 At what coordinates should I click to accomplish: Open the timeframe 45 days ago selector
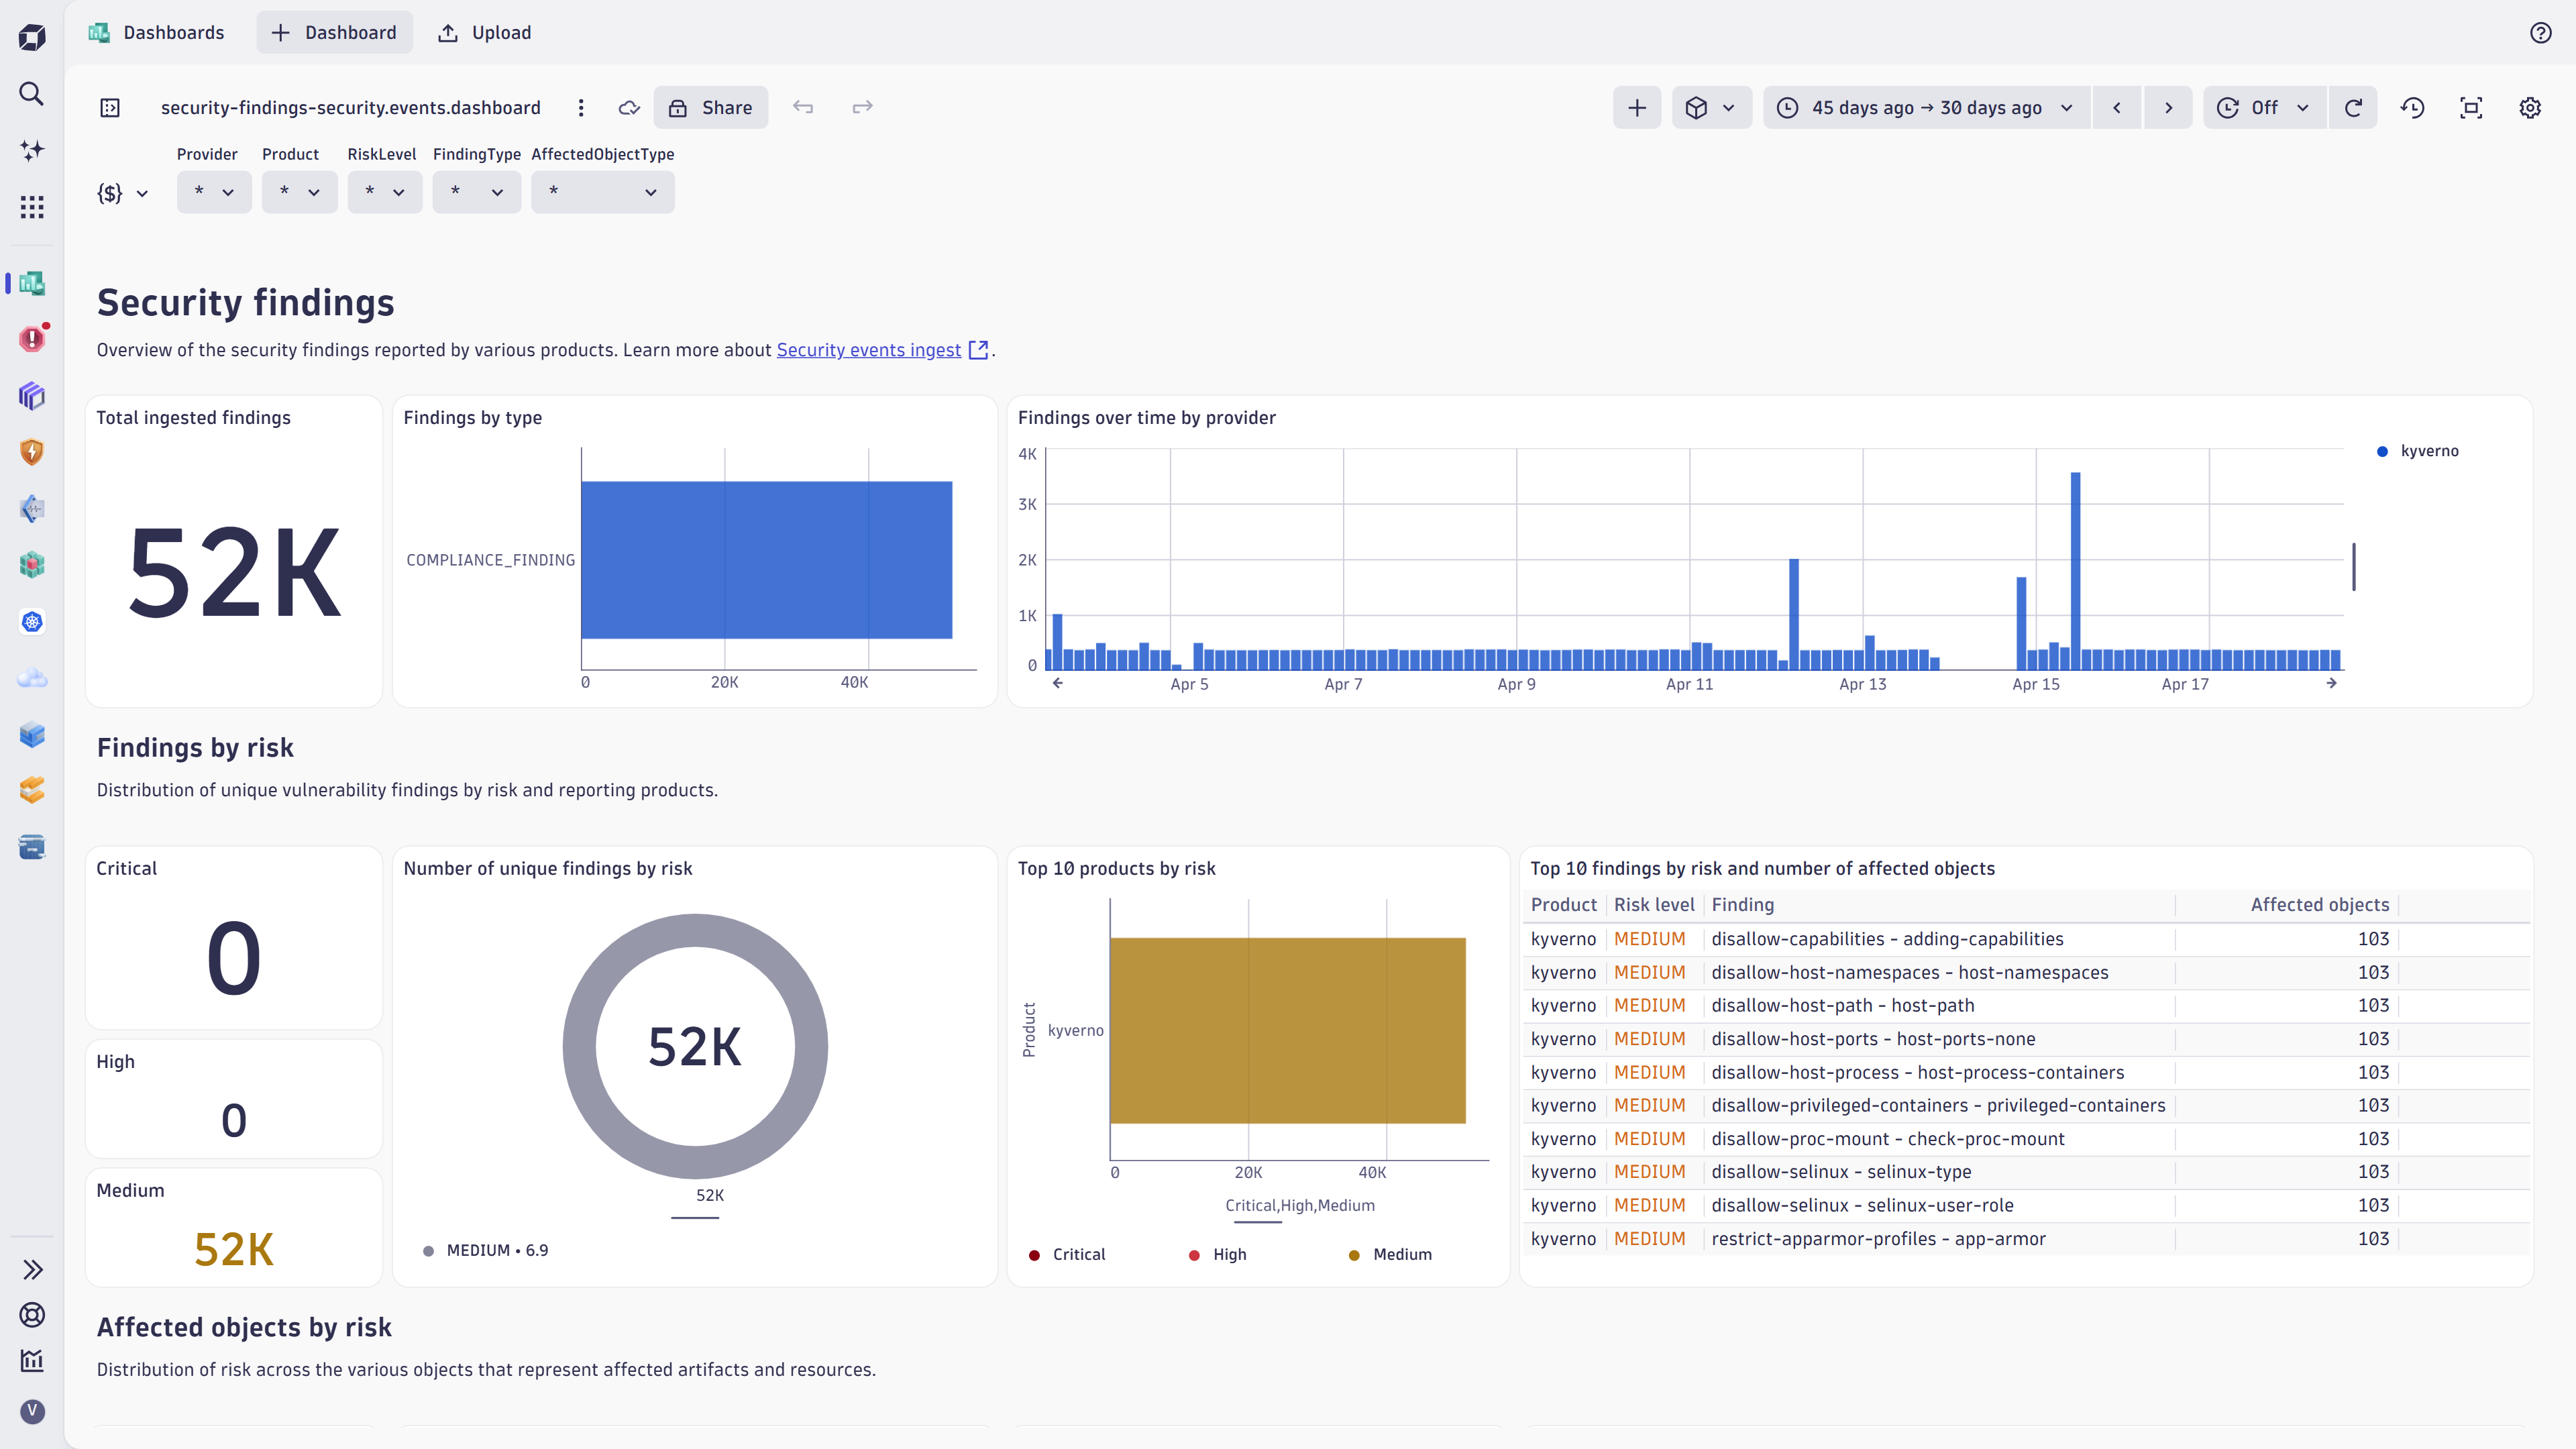(x=1926, y=108)
